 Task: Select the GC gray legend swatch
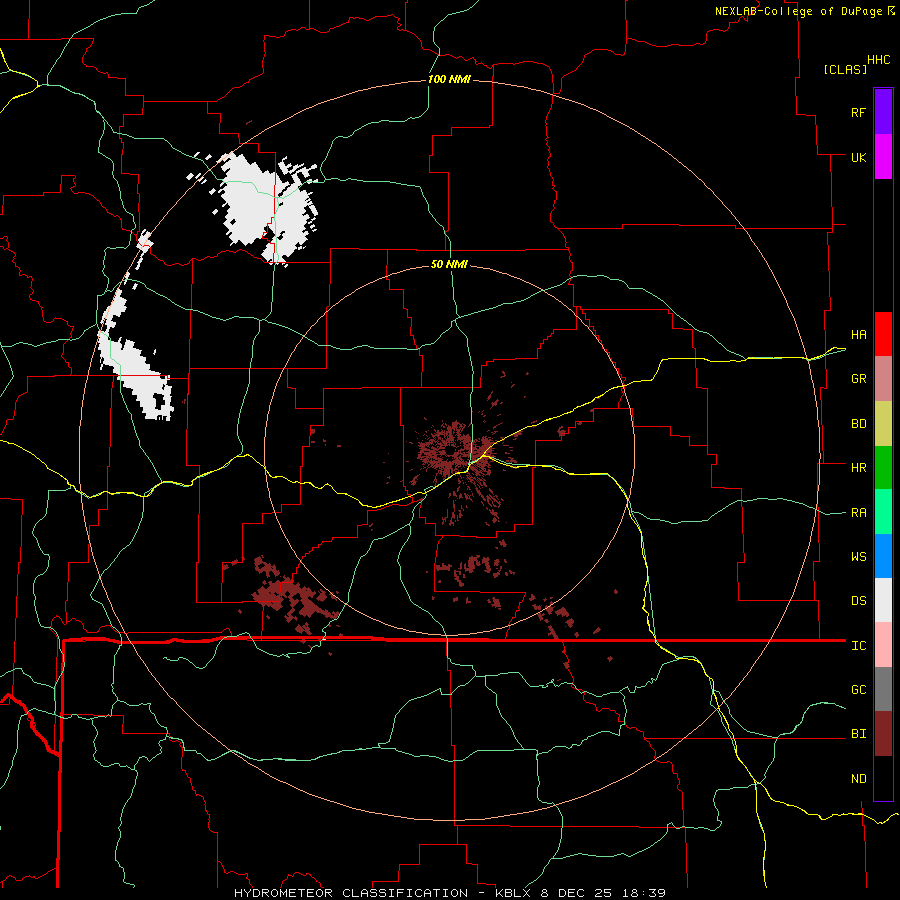(x=883, y=689)
